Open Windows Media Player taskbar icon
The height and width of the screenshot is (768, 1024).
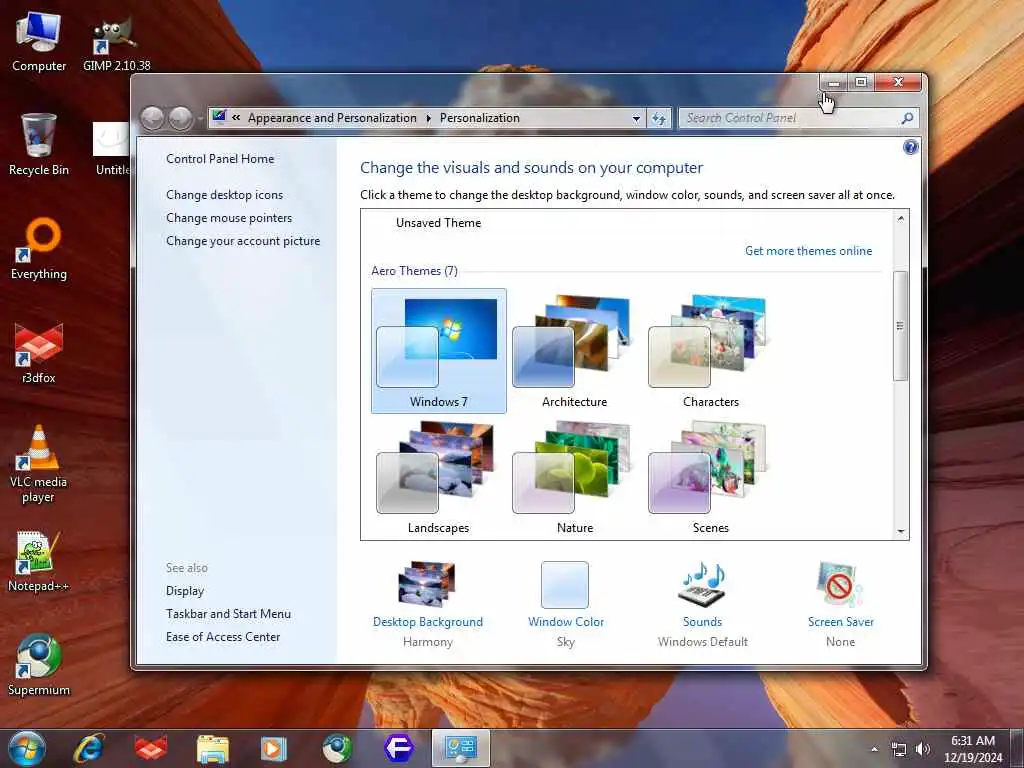point(274,748)
